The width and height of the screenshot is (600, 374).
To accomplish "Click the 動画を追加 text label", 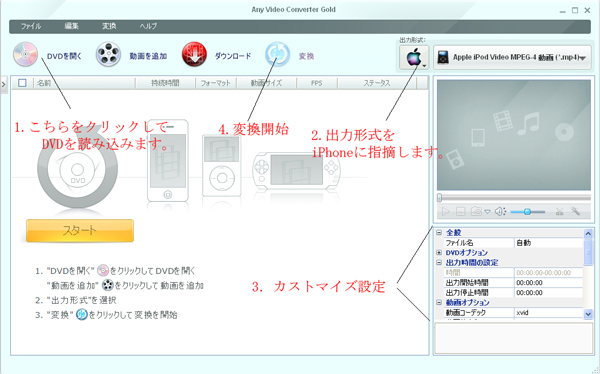I will point(148,56).
